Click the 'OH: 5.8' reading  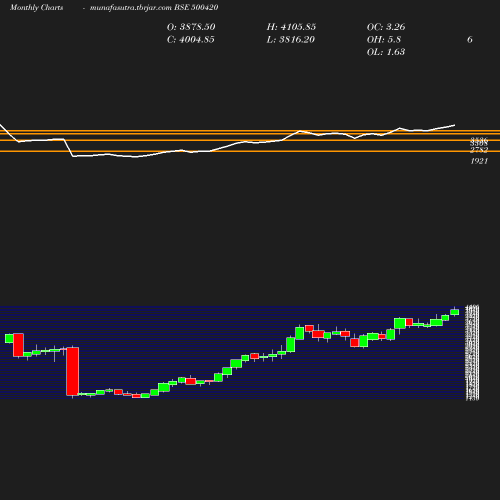pos(384,40)
